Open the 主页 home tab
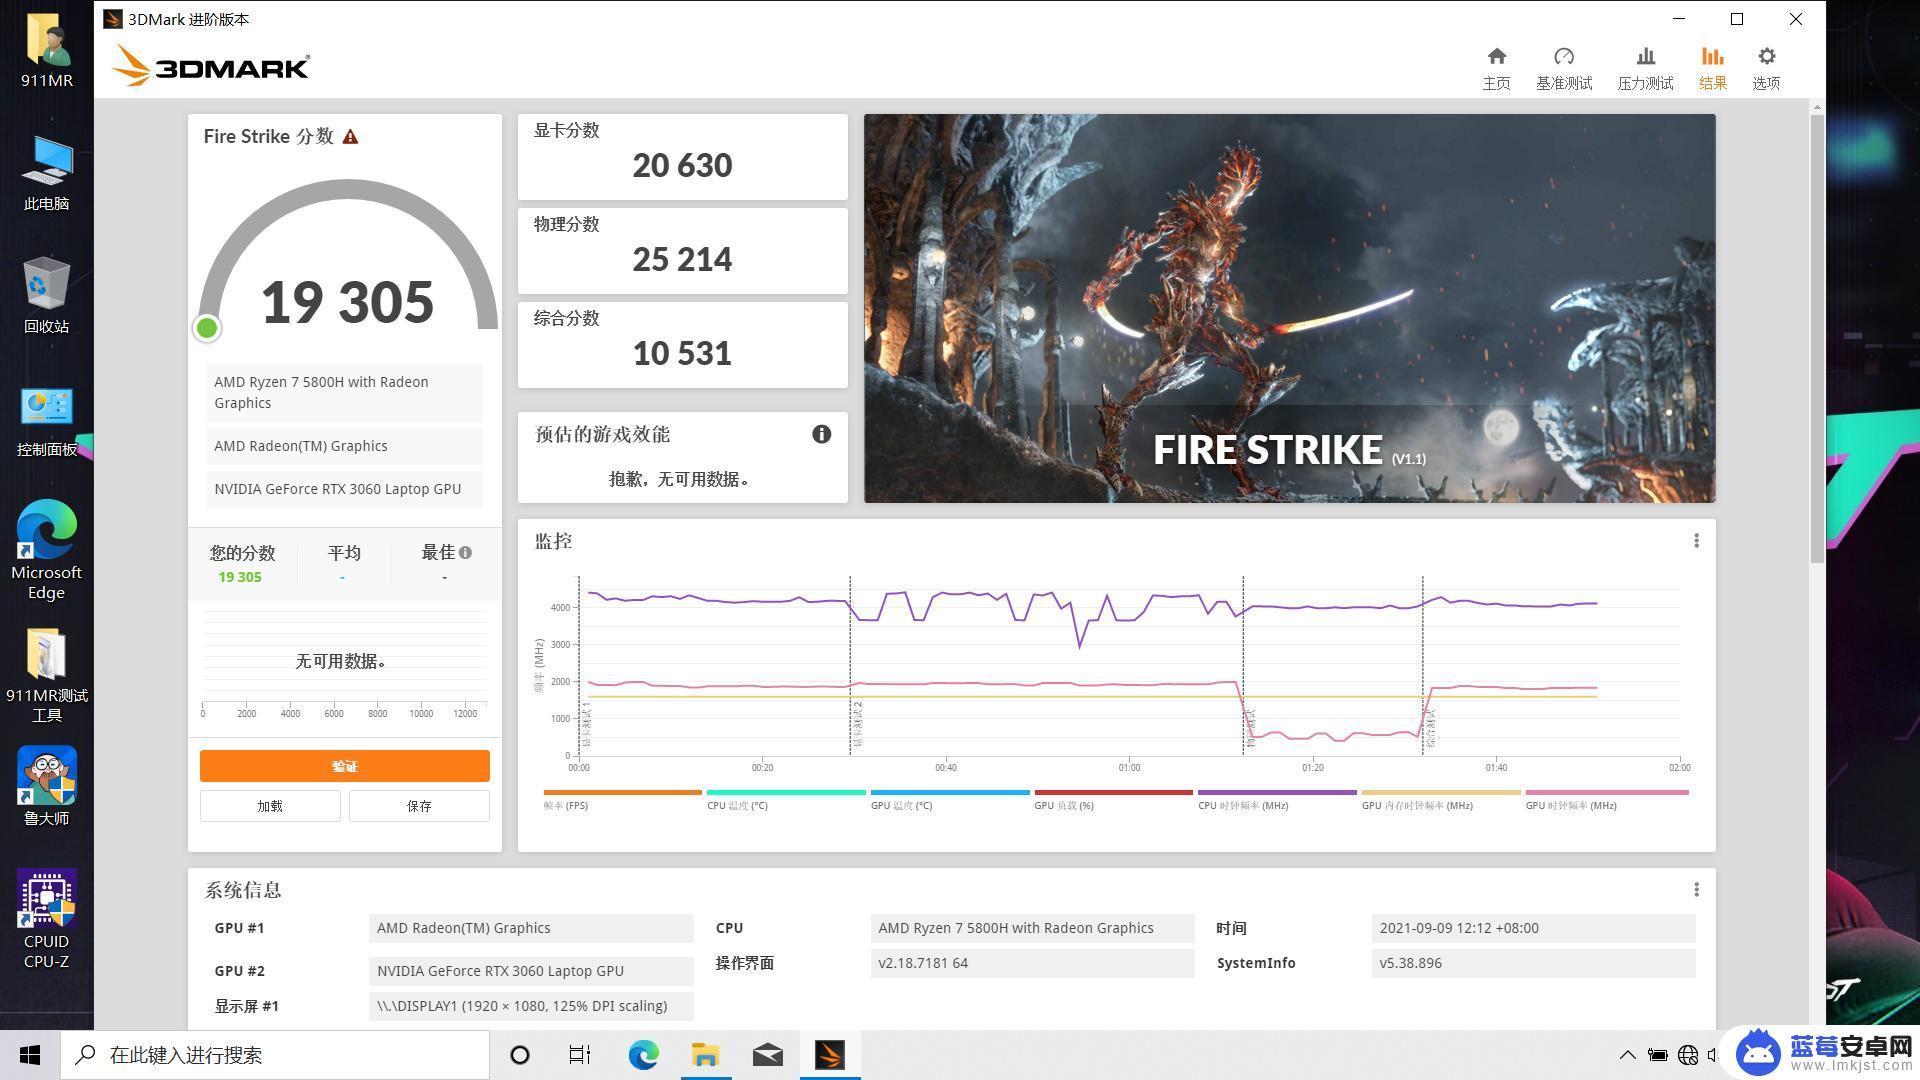The height and width of the screenshot is (1080, 1920). click(1496, 68)
